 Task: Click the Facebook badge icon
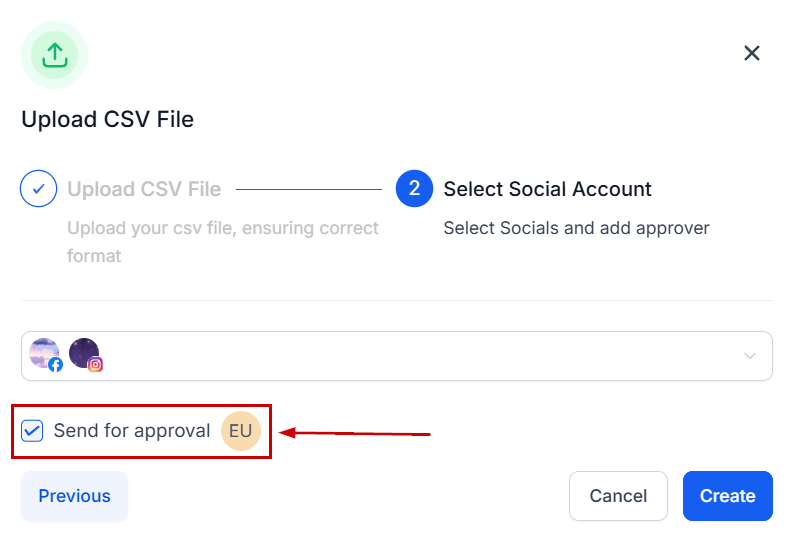56,365
